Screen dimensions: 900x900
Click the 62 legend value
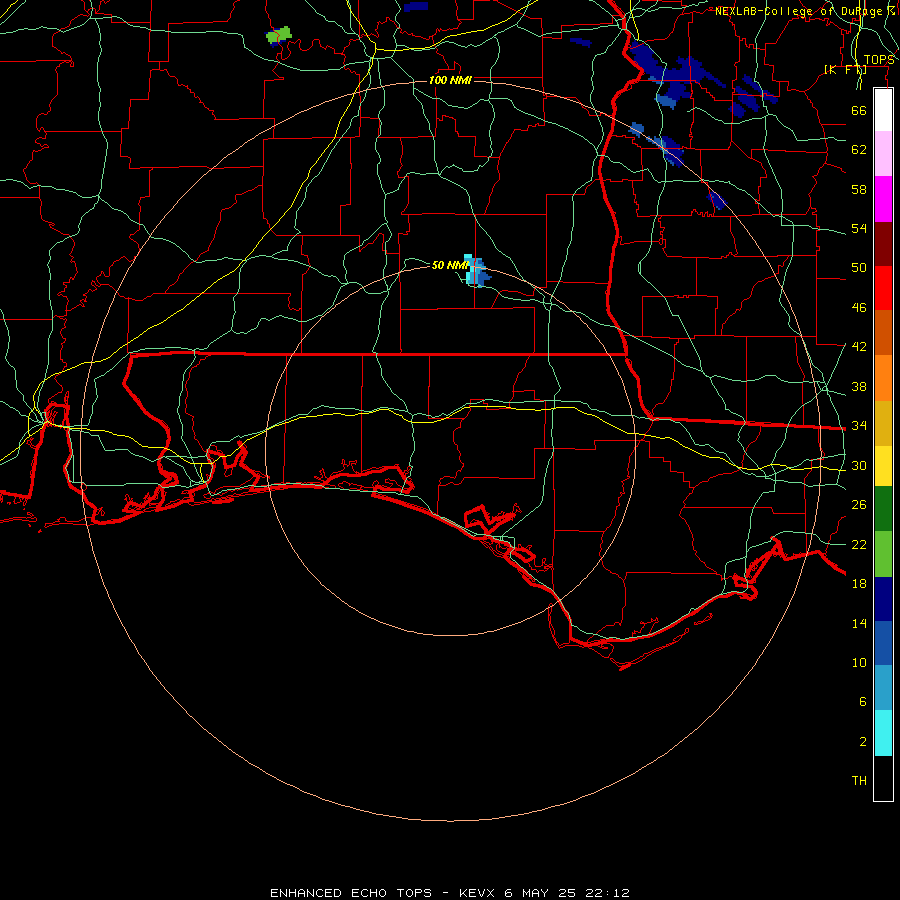click(x=859, y=150)
